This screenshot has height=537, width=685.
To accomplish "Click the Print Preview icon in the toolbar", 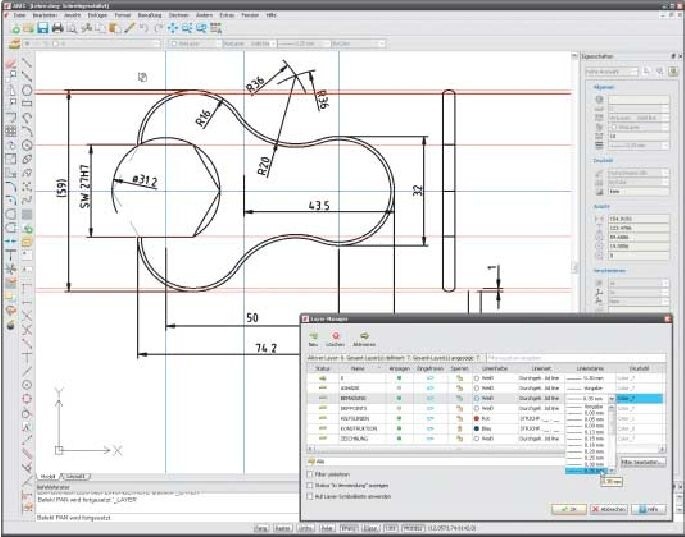I will tap(71, 29).
